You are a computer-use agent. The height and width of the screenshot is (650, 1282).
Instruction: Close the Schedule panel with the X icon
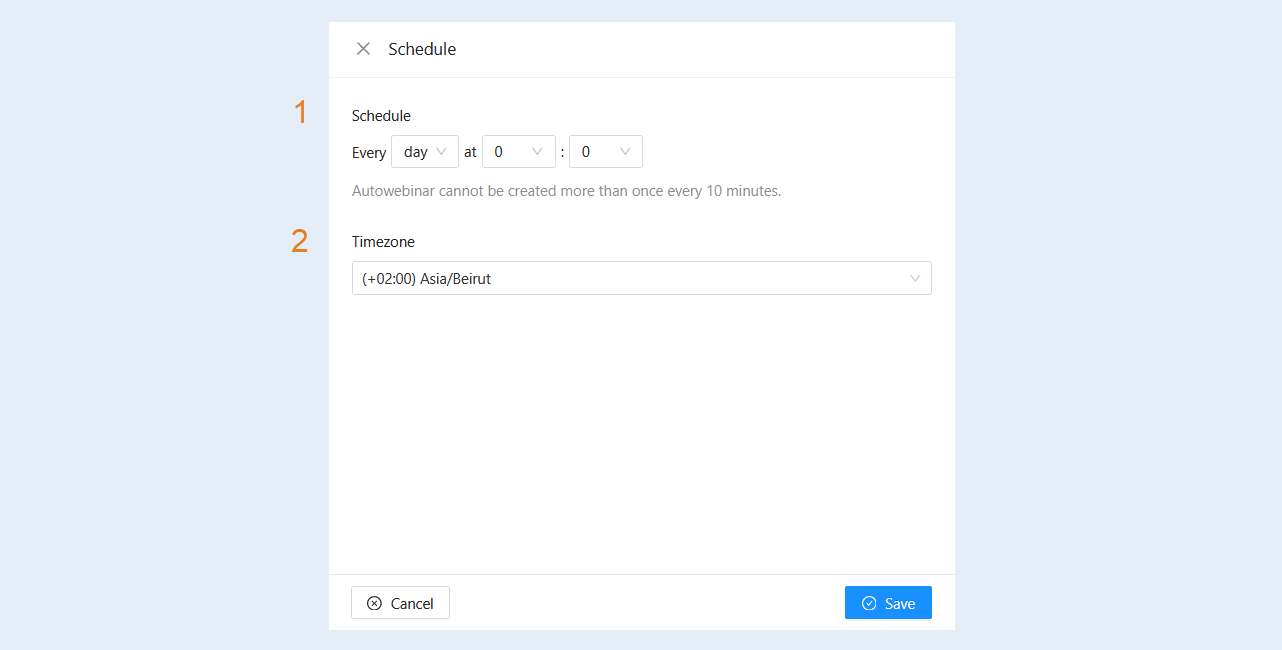coord(363,49)
